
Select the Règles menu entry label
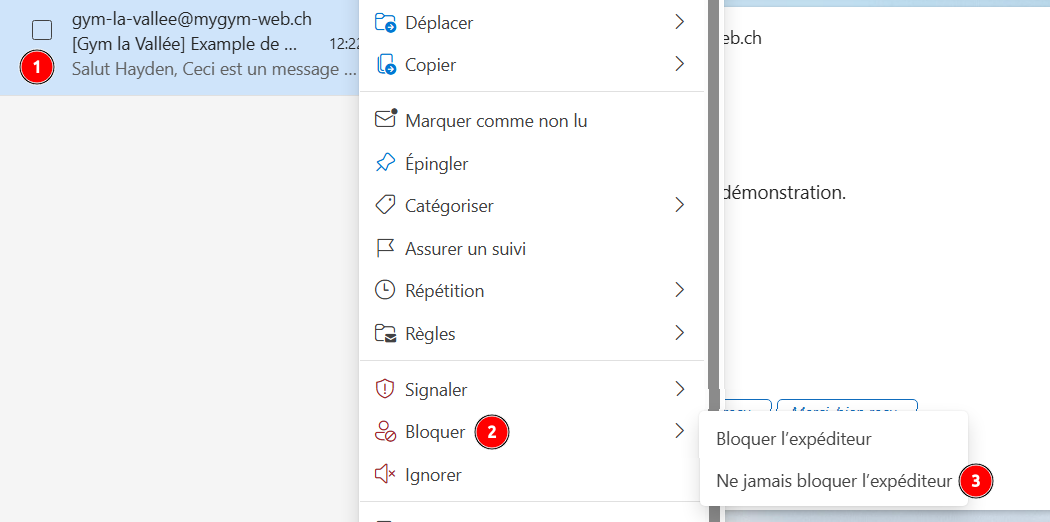[x=430, y=333]
